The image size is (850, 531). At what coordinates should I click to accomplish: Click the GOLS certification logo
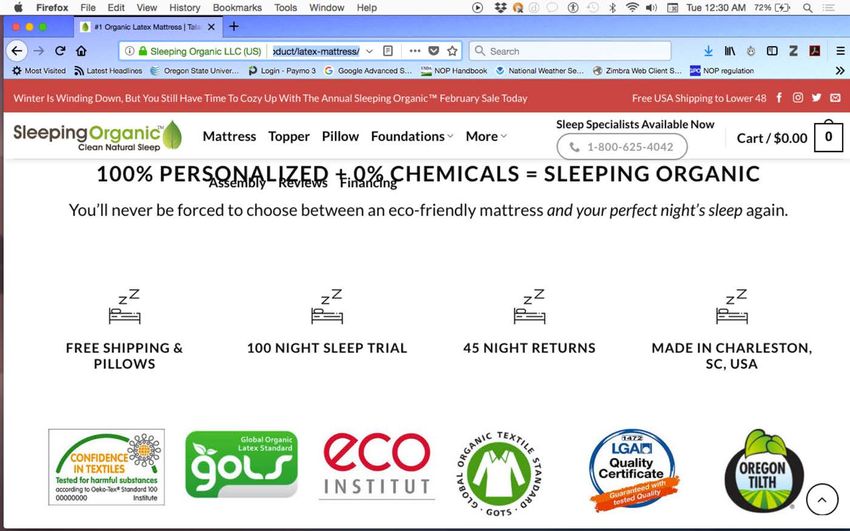(241, 464)
